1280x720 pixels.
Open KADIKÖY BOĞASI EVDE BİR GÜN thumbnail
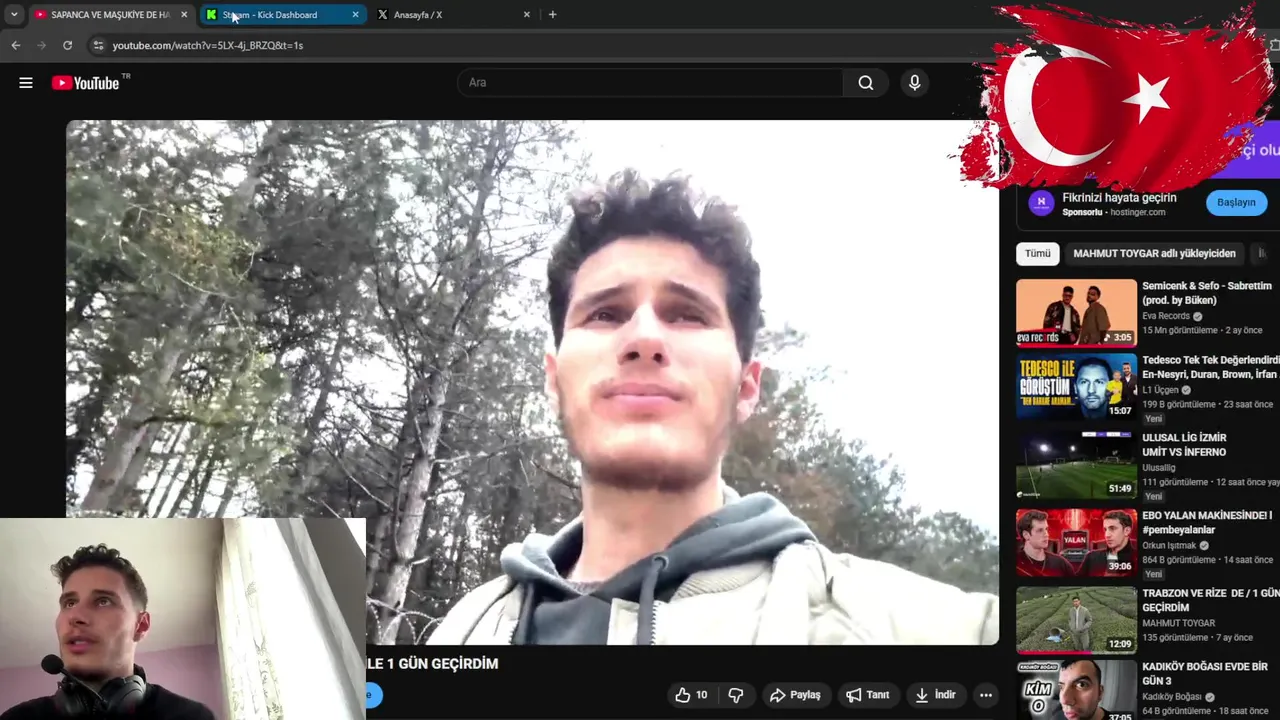[1076, 690]
